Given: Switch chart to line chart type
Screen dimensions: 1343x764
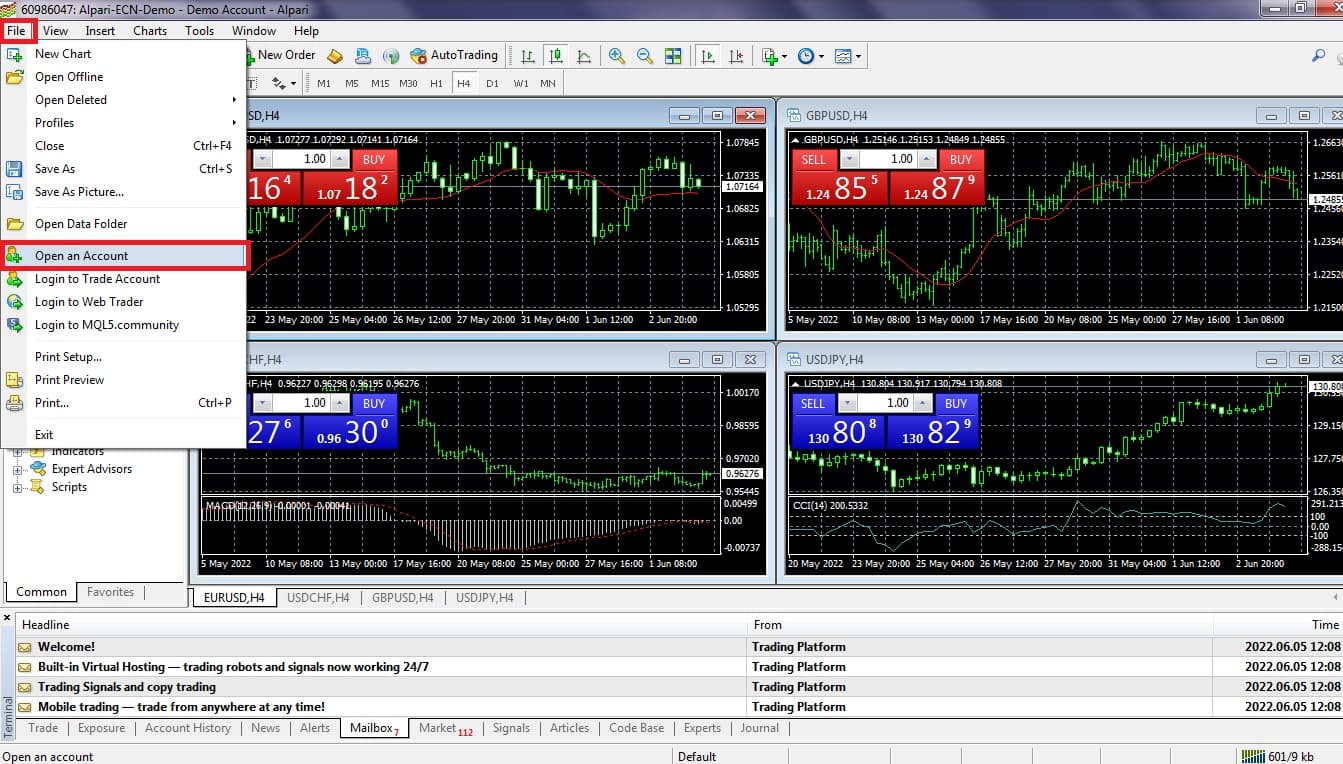Looking at the screenshot, I should coord(583,56).
